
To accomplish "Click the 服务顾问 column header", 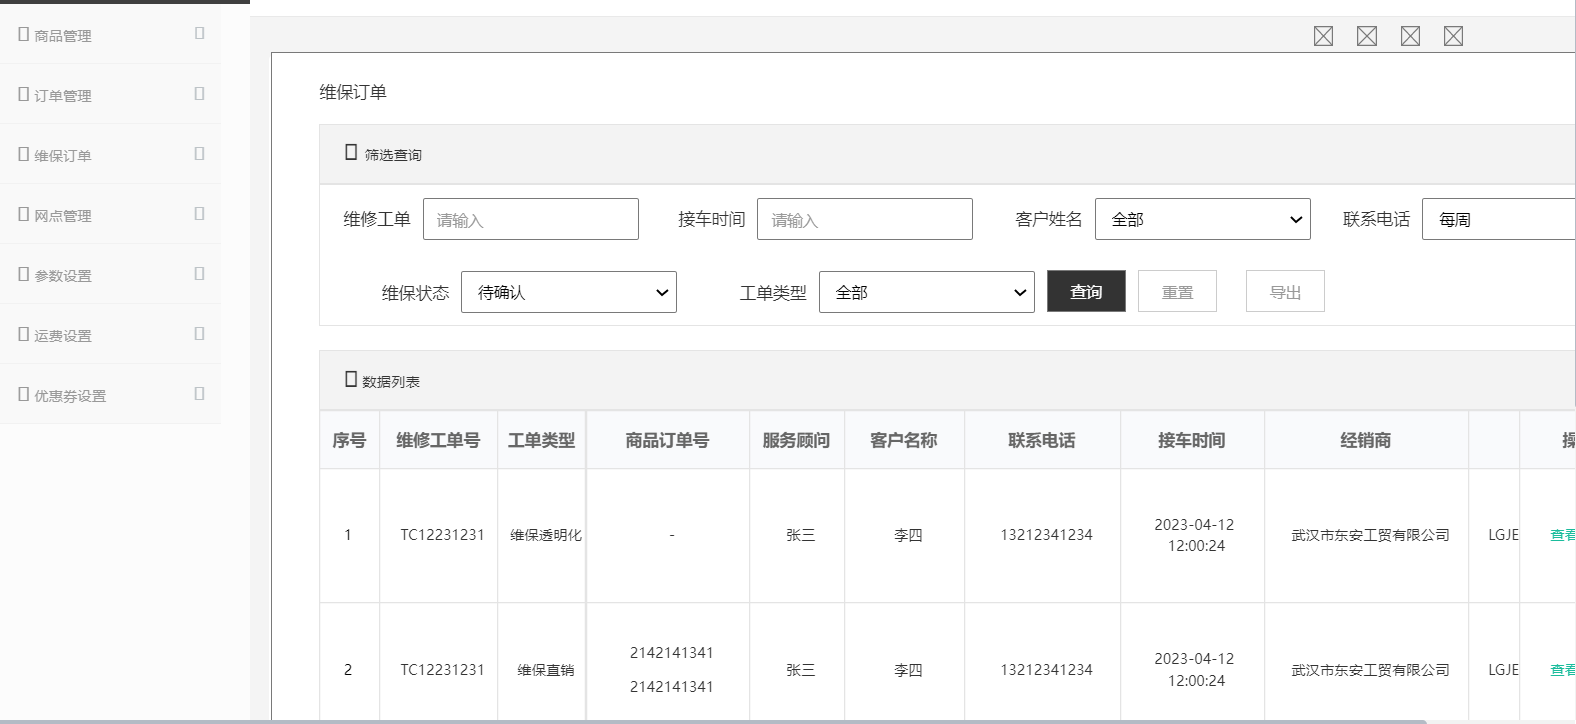I will 796,440.
